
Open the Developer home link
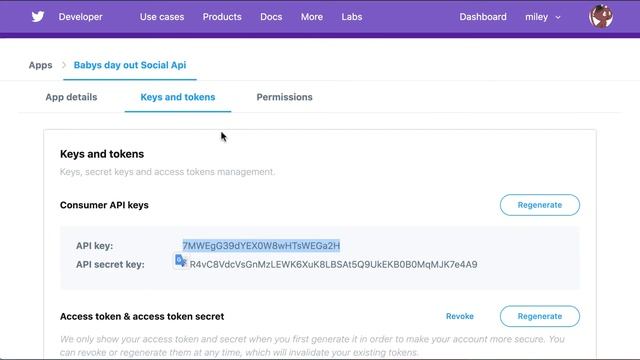pos(80,17)
